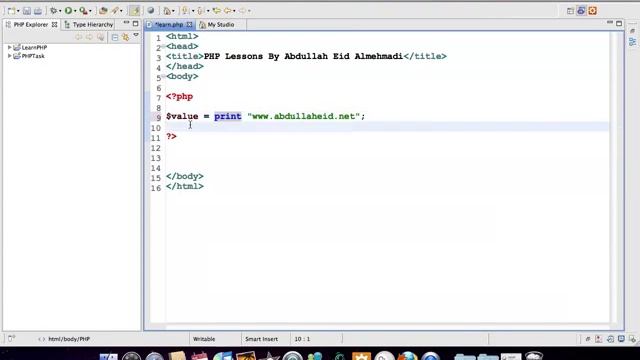Collapse the body tag fold marker
The width and height of the screenshot is (640, 360).
(x=163, y=76)
